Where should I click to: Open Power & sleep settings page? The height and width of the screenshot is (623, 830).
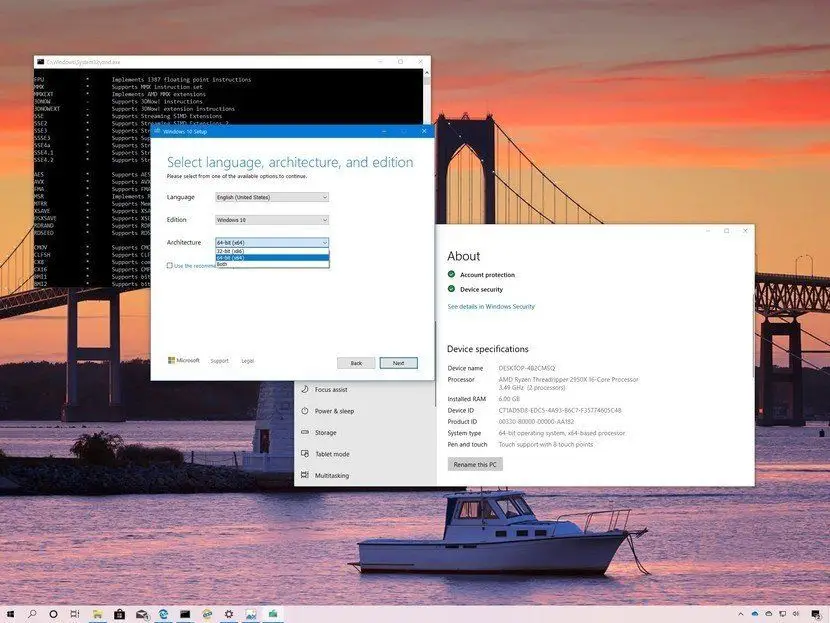334,411
